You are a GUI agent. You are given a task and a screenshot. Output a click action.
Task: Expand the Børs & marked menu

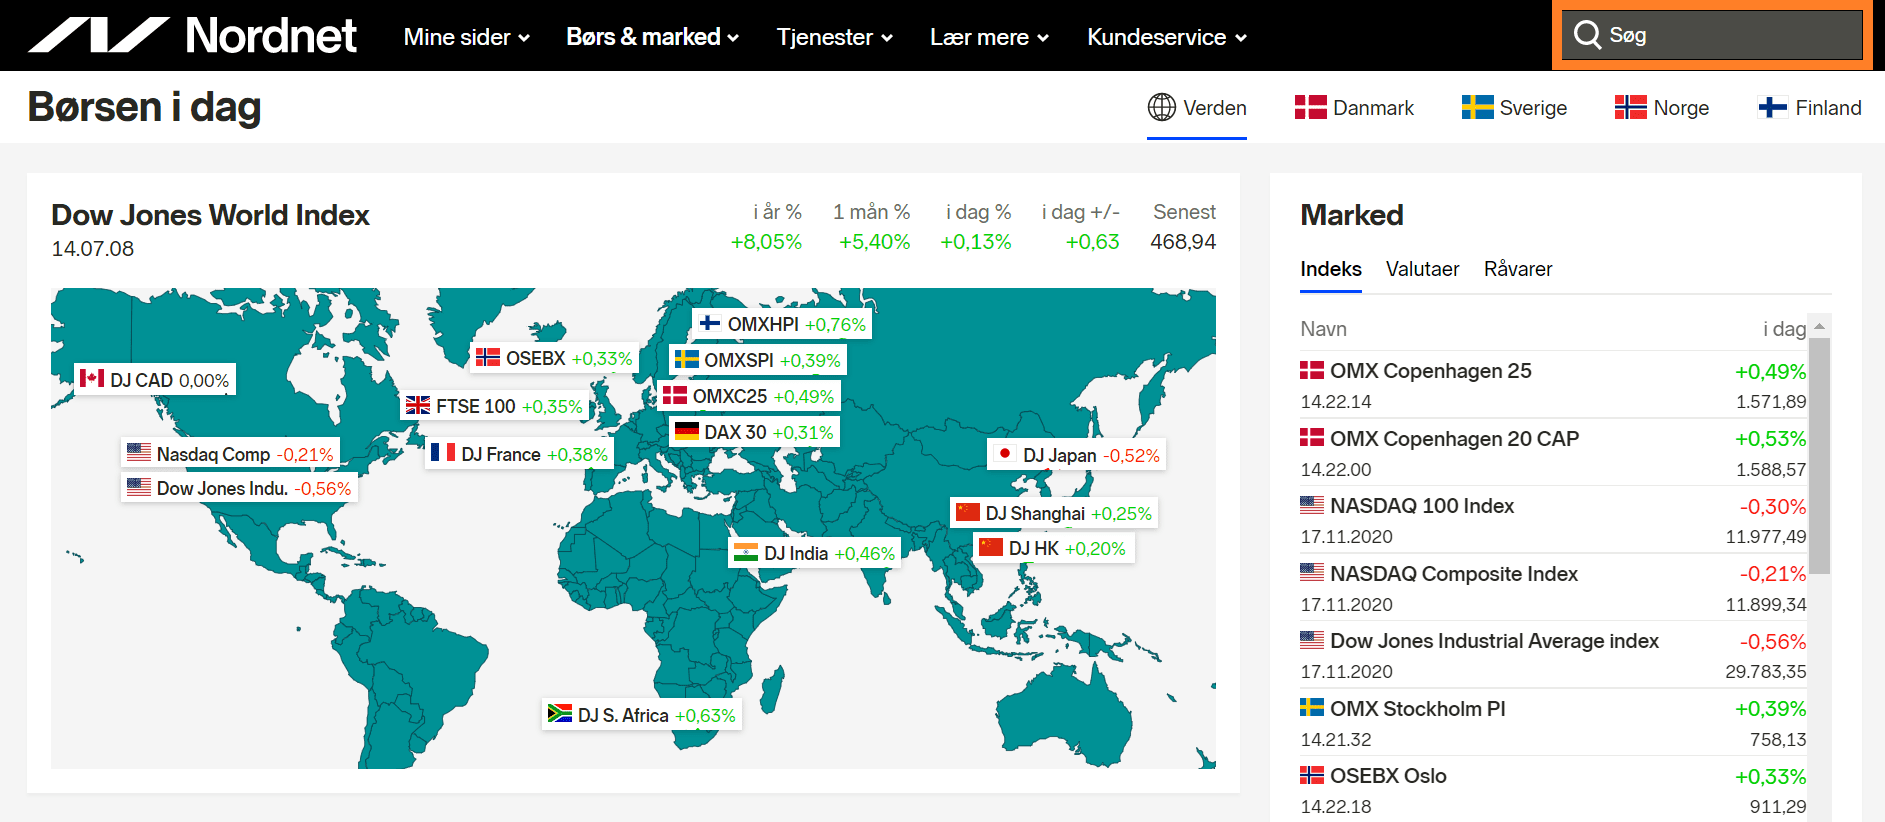pos(652,37)
